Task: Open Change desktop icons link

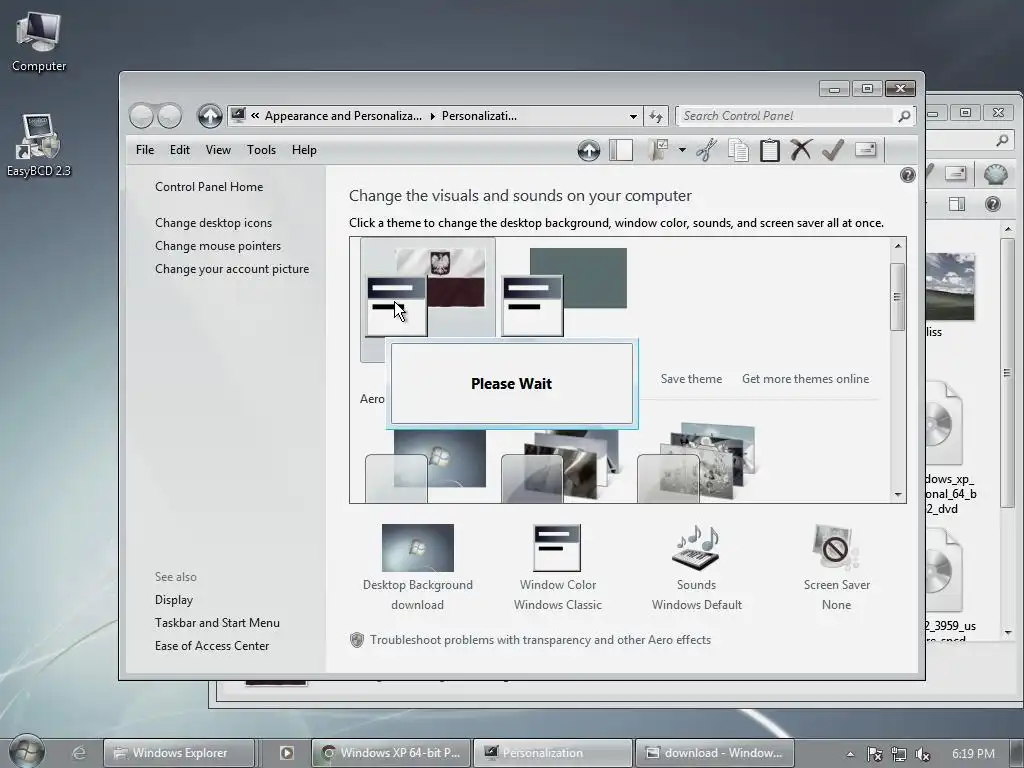Action: [x=214, y=223]
